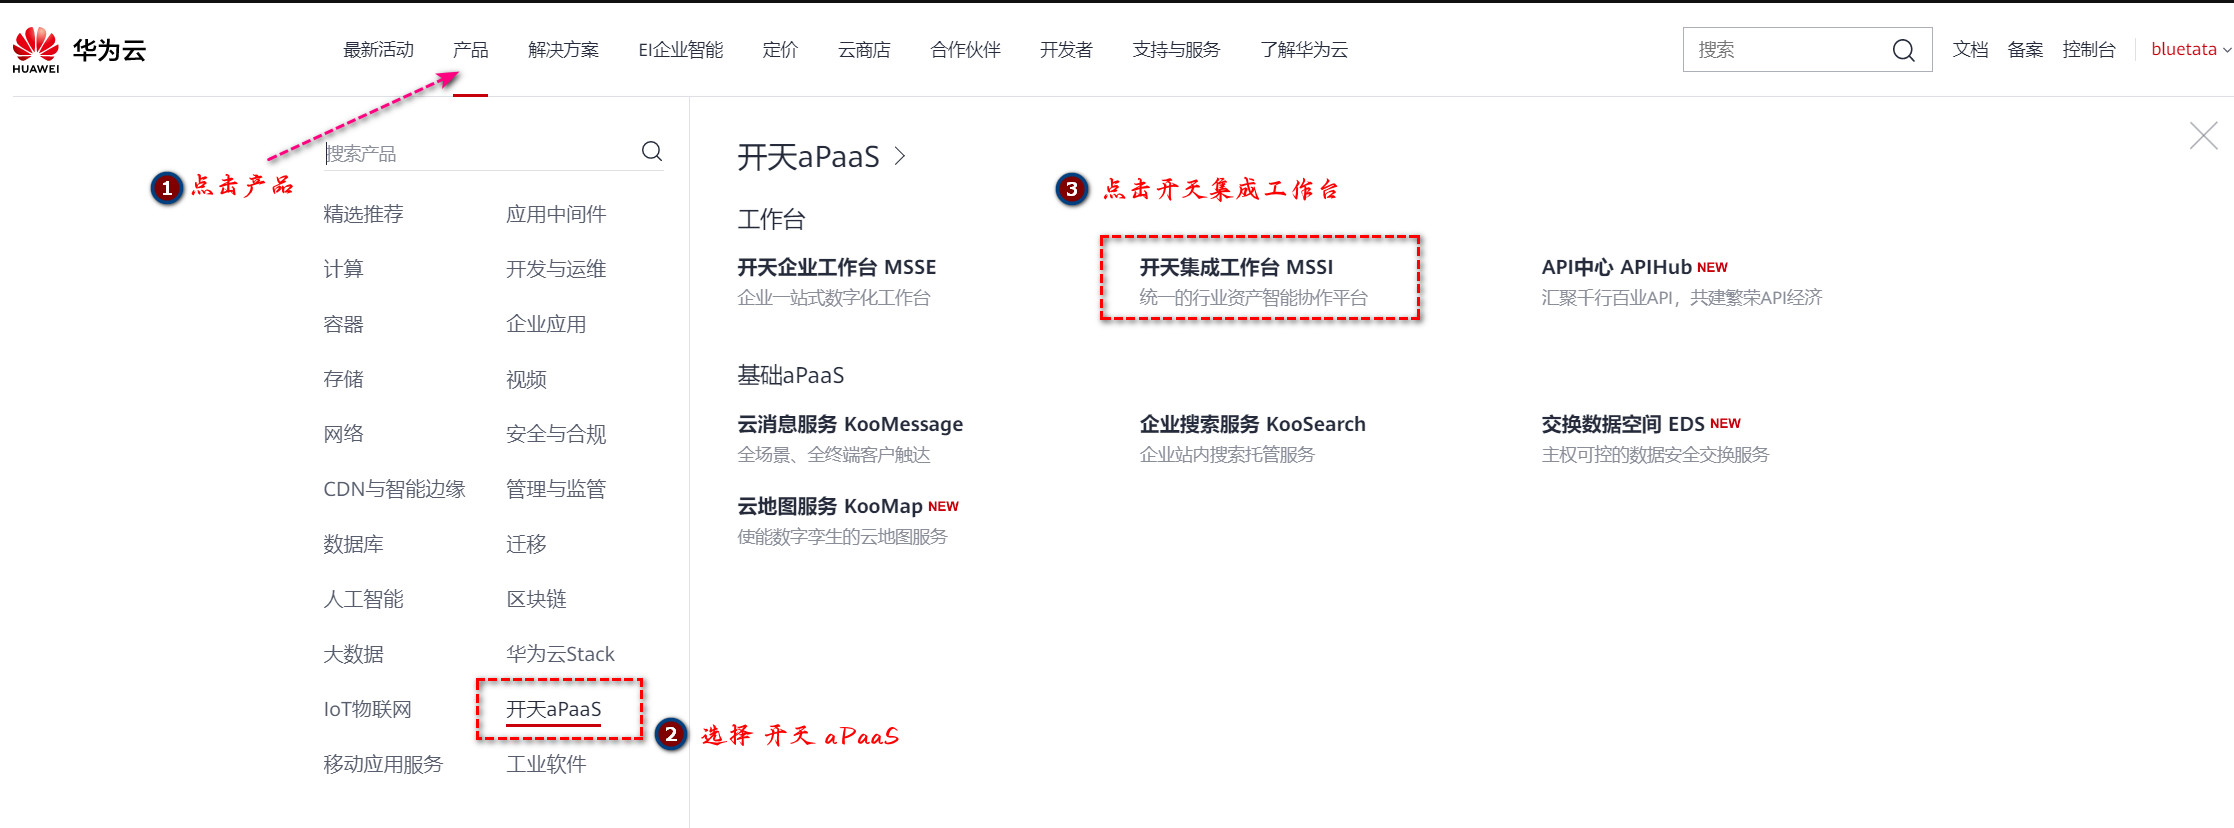This screenshot has width=2234, height=828.
Task: Select the 人工智能 category
Action: tap(363, 599)
